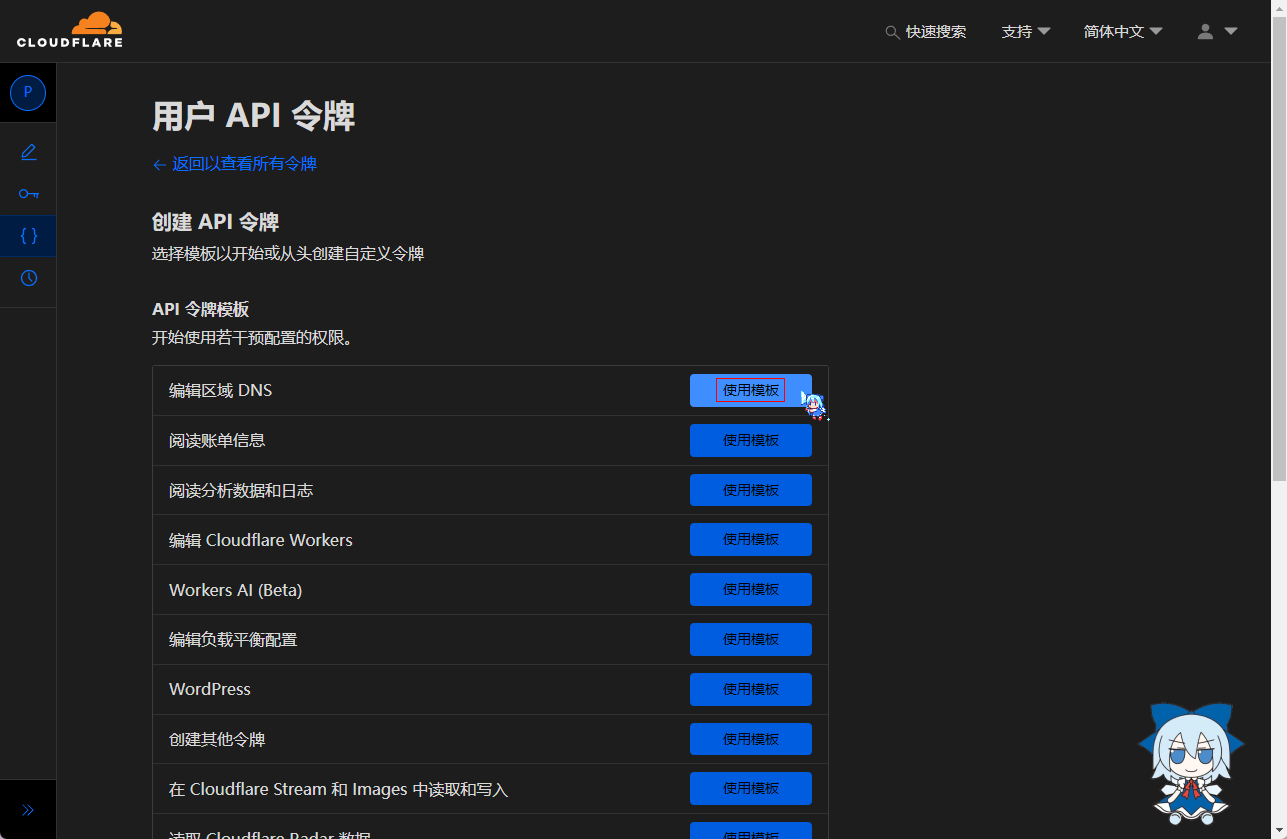The width and height of the screenshot is (1287, 839).
Task: Use template for 阅读分析数据和日志
Action: [x=750, y=490]
